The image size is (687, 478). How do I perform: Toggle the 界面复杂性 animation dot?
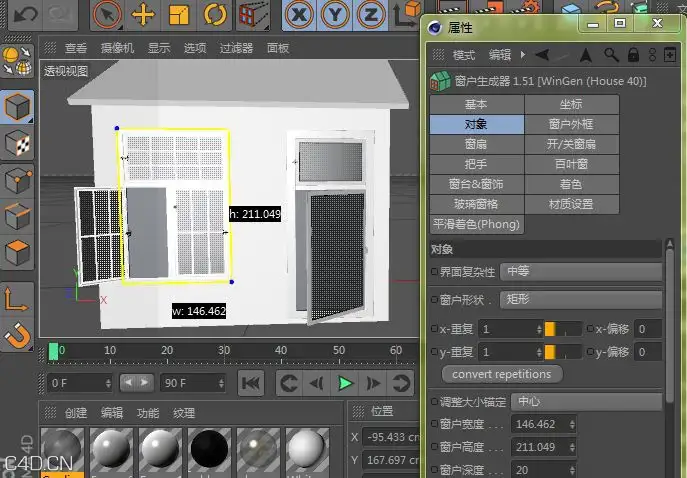[x=434, y=272]
